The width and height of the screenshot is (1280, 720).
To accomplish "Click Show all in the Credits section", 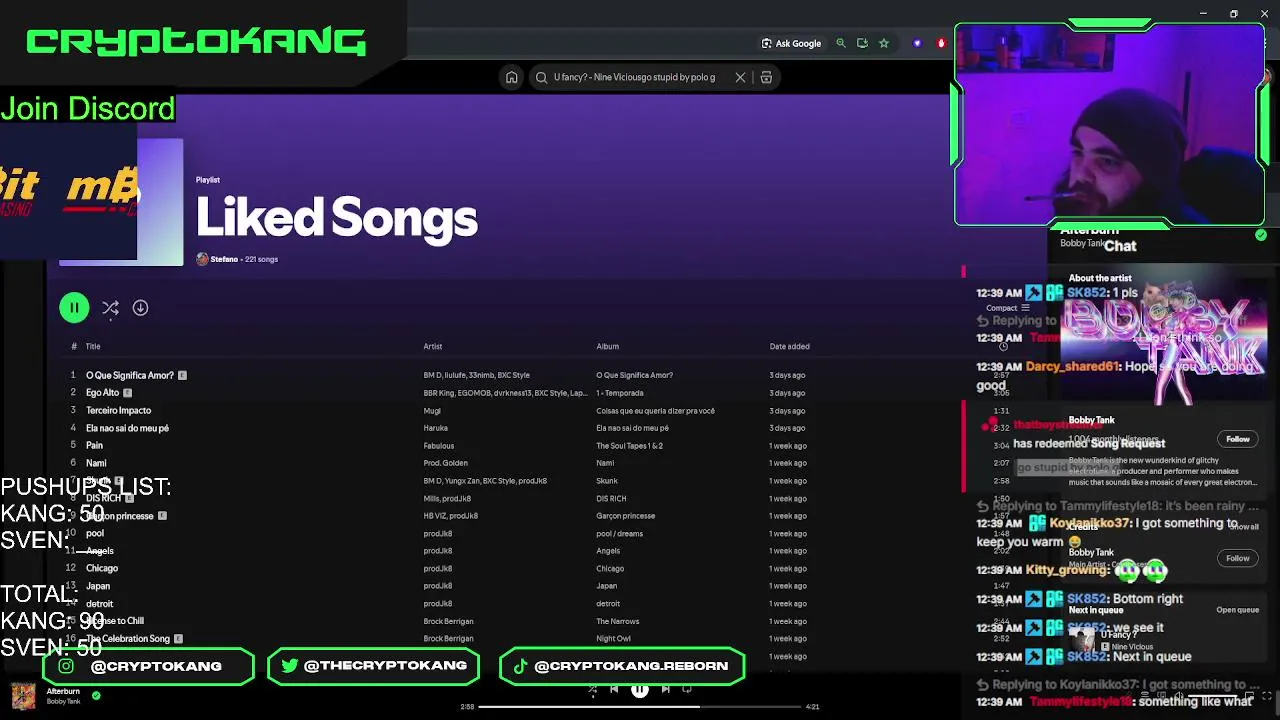I will point(1244,527).
